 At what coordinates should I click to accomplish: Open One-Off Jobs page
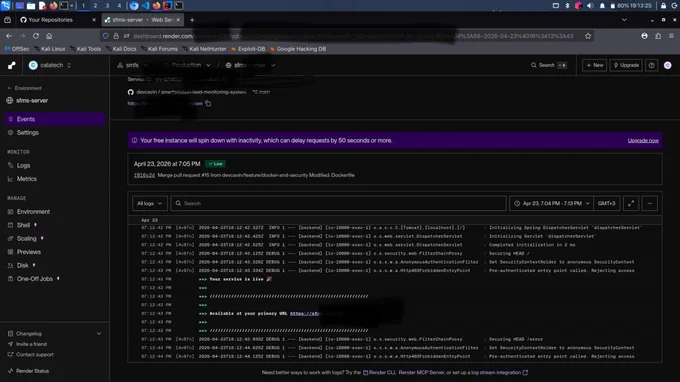35,279
